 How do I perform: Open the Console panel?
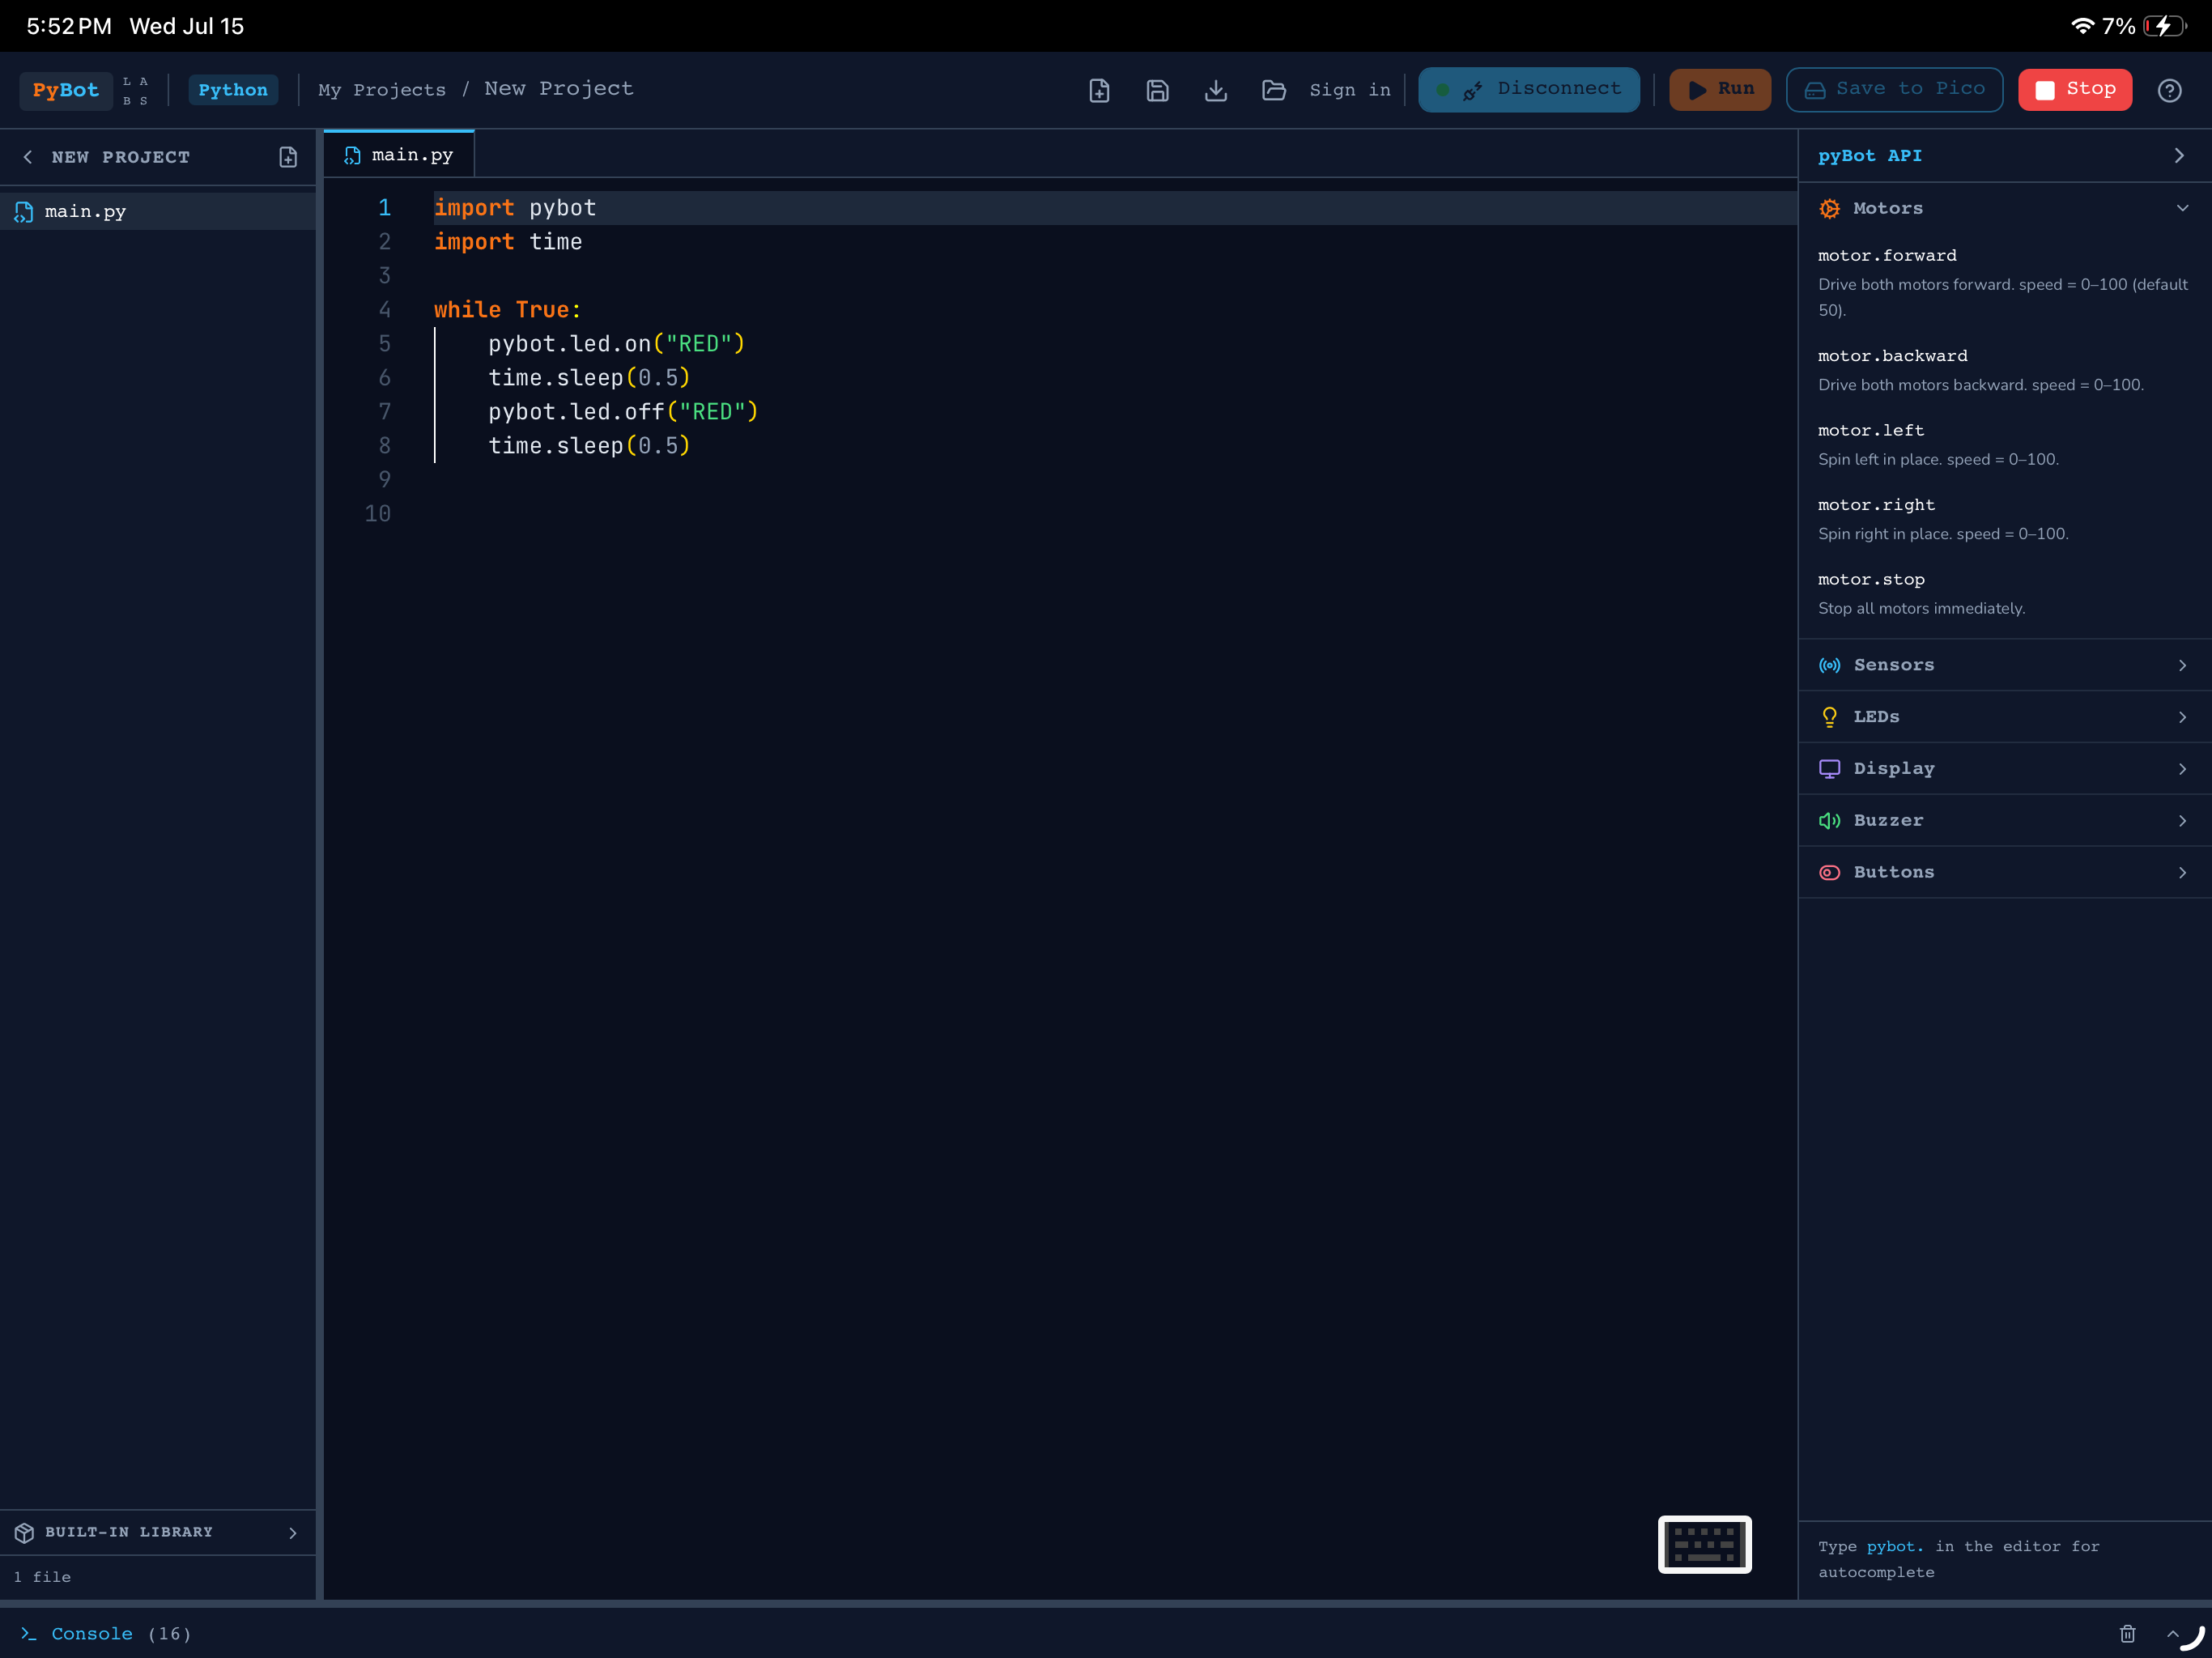coord(92,1633)
